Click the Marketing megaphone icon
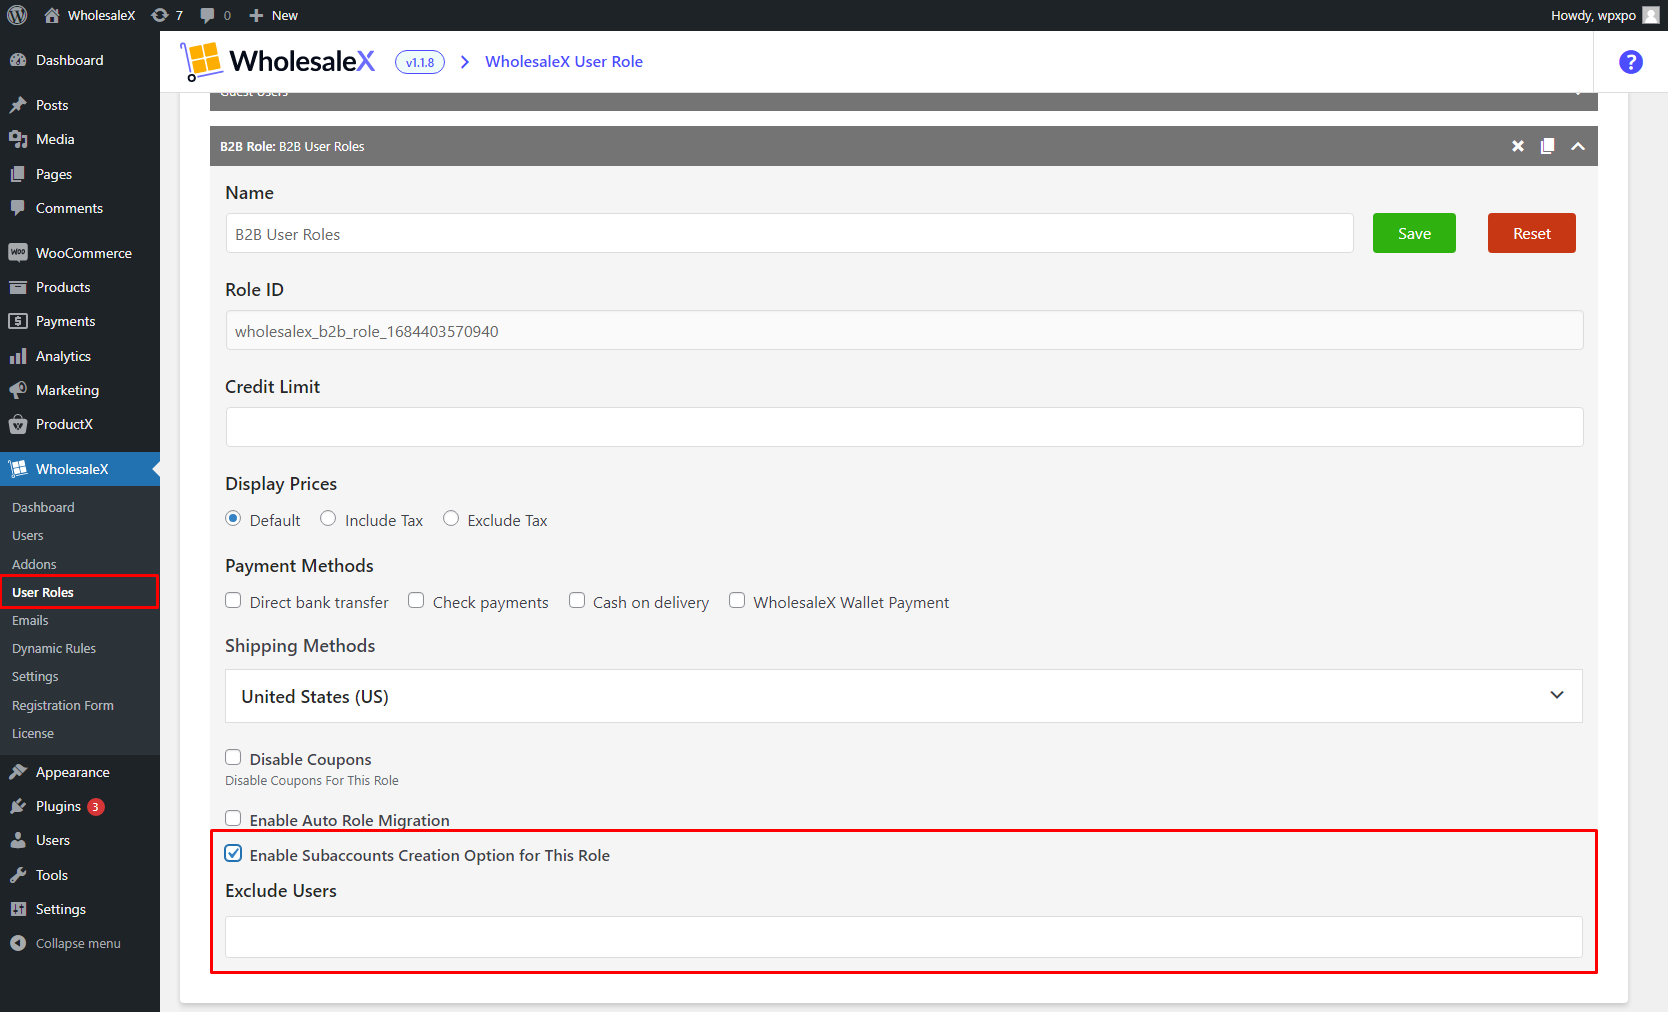 18,390
